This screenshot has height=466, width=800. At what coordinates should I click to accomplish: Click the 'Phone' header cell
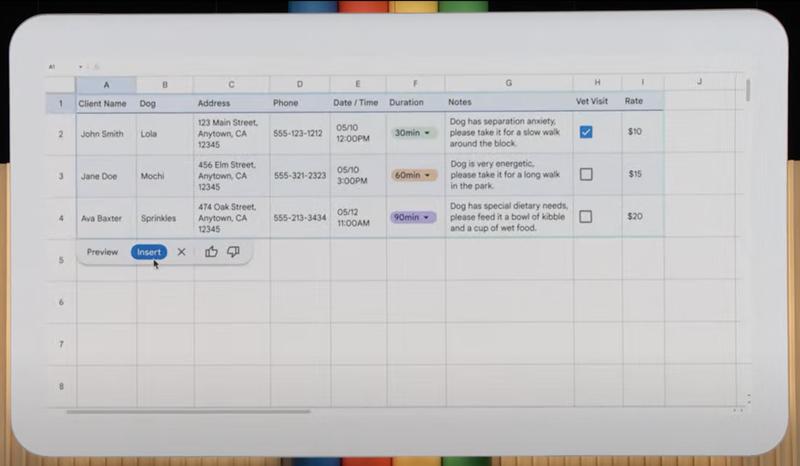tap(300, 103)
